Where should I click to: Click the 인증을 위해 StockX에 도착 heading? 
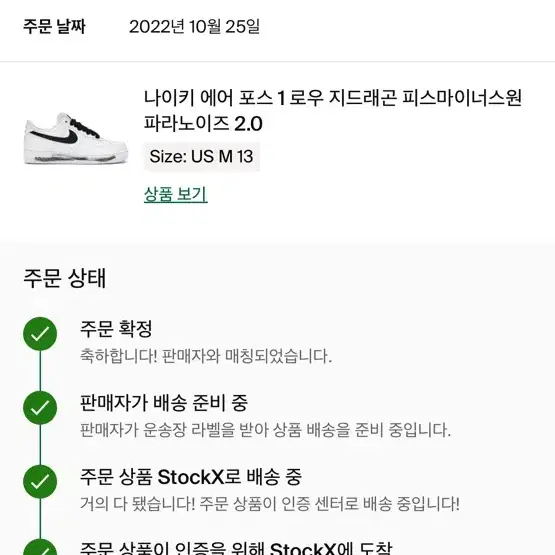click(x=236, y=548)
